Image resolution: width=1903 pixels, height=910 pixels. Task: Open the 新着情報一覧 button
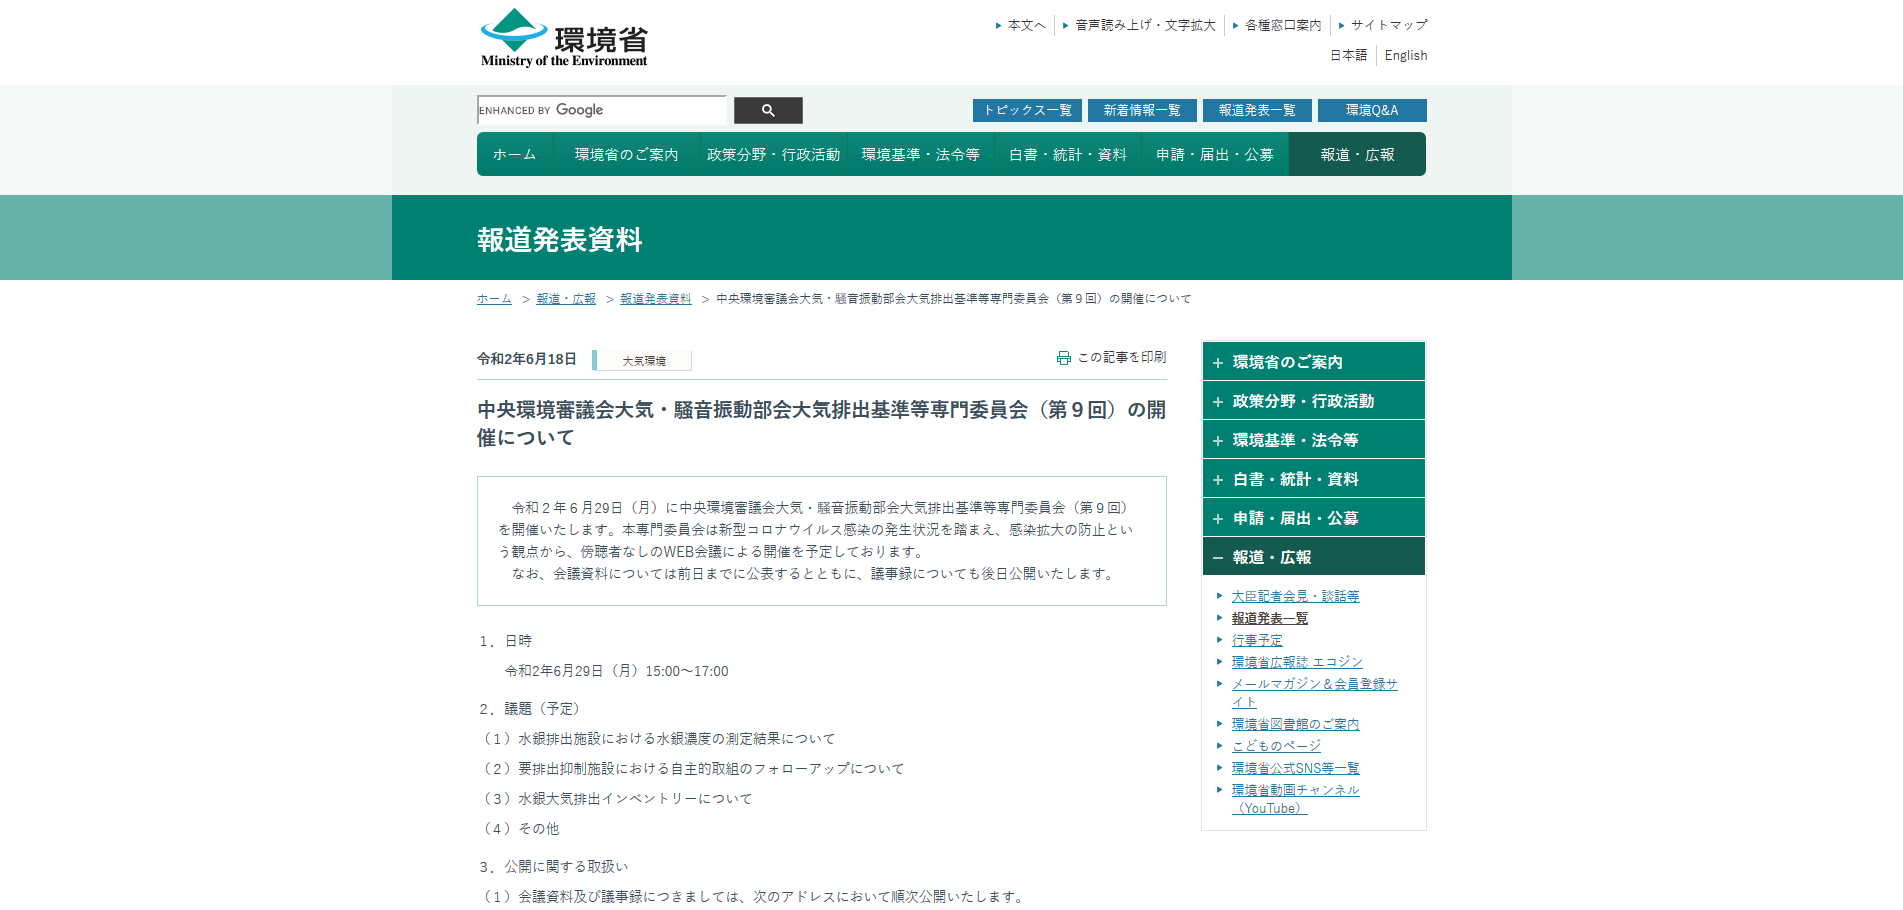tap(1141, 110)
